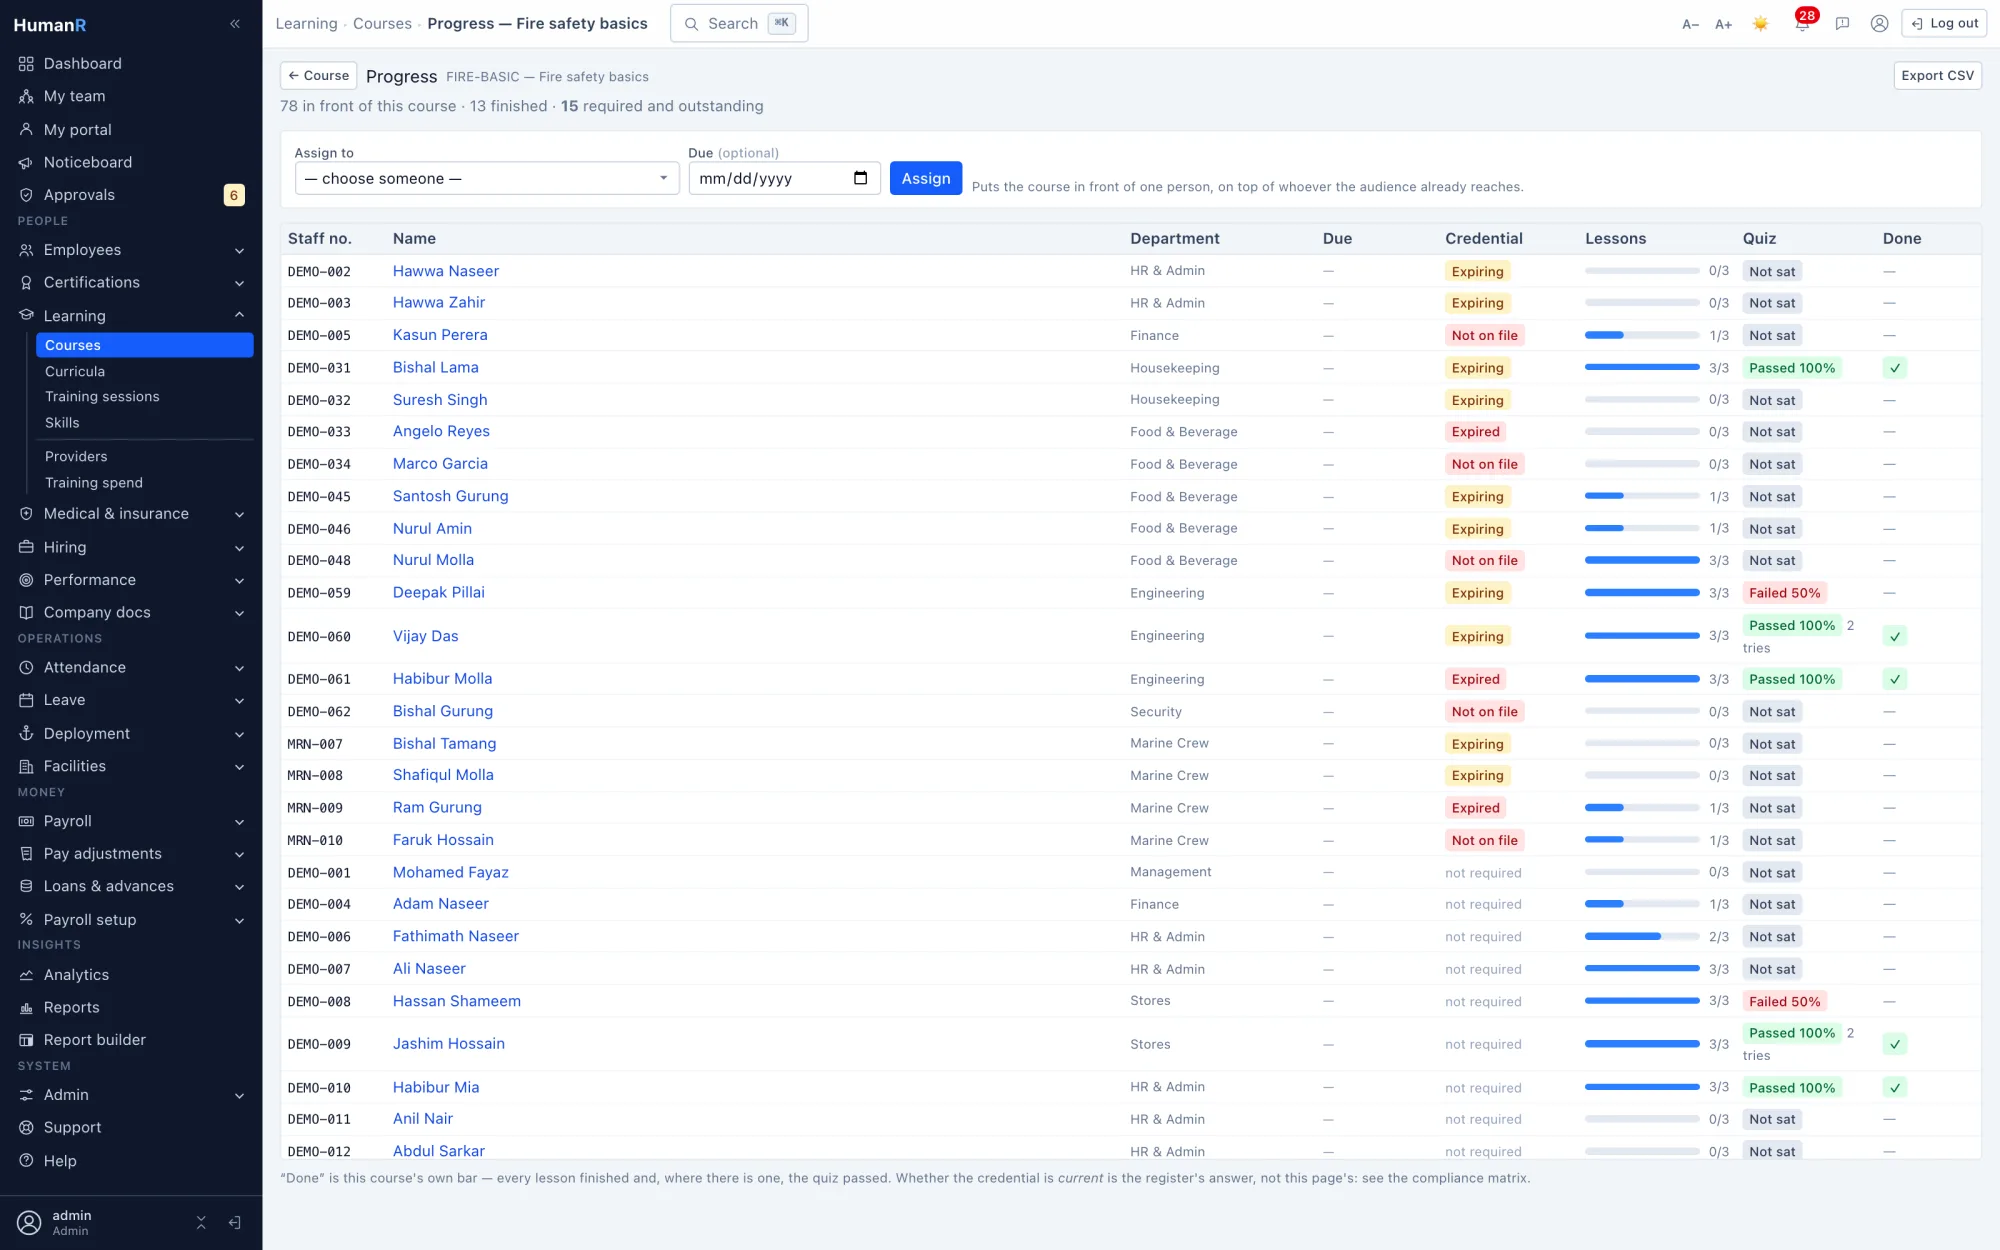Go back with the Course button
The width and height of the screenshot is (2000, 1250).
click(318, 75)
